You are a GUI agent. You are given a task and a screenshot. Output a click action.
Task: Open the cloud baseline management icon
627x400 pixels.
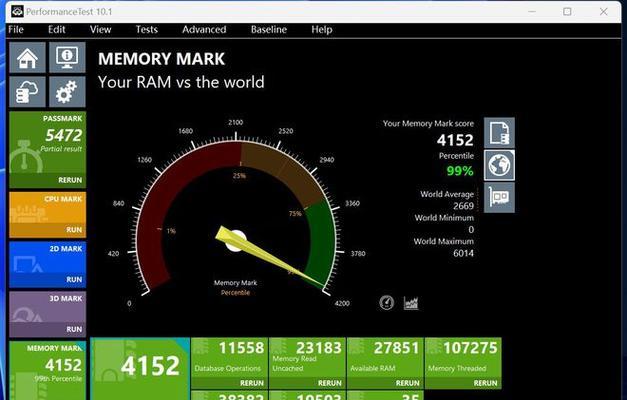click(x=27, y=92)
